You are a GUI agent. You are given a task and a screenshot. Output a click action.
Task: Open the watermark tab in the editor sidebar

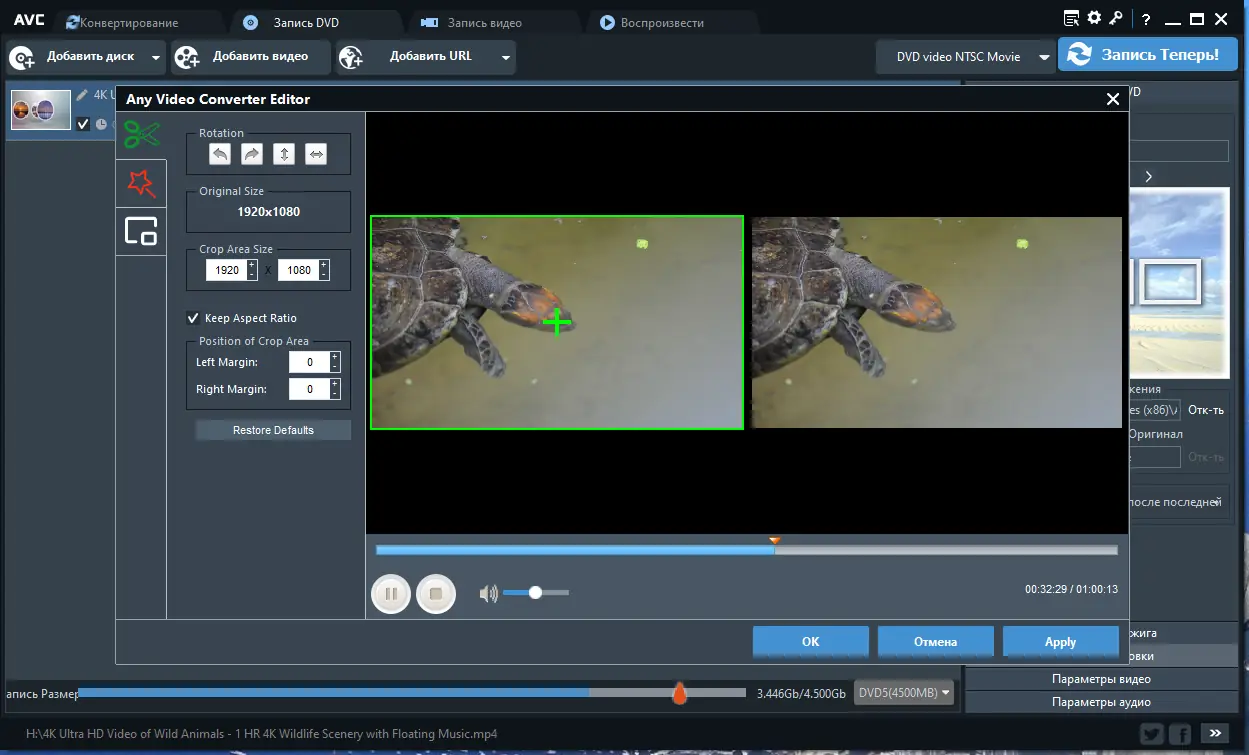141,231
